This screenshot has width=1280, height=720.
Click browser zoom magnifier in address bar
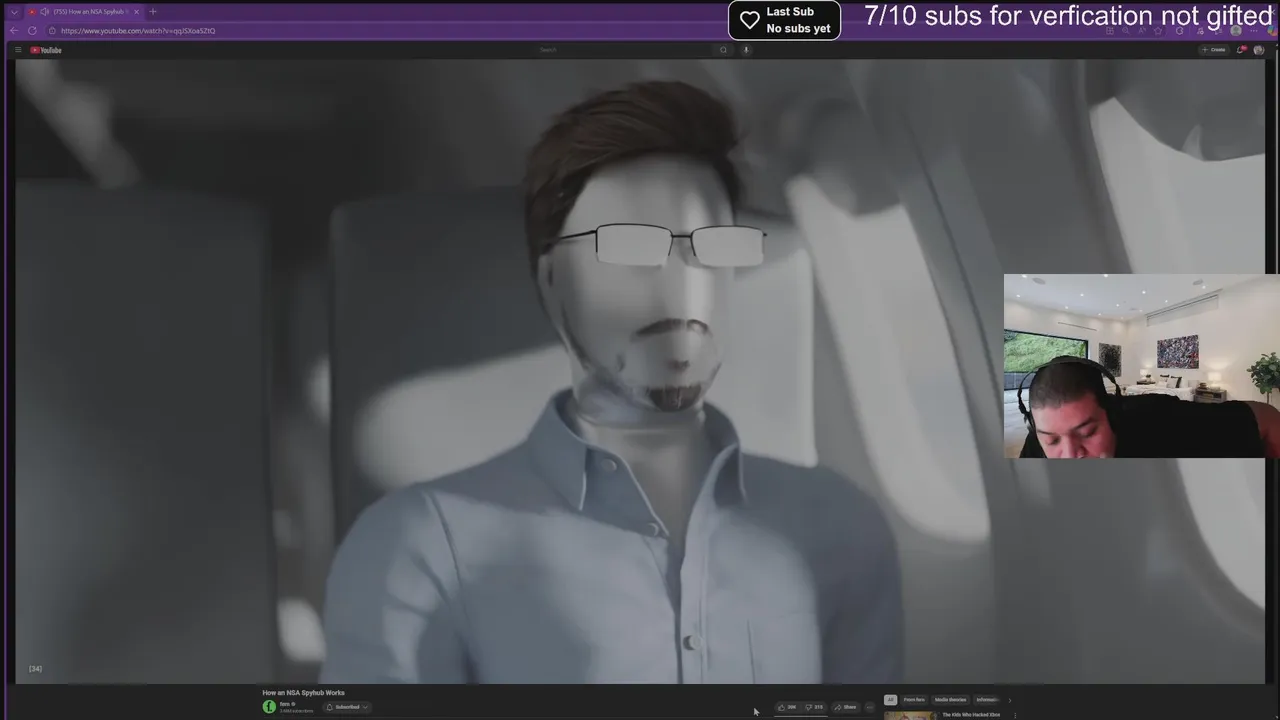[x=1126, y=31]
